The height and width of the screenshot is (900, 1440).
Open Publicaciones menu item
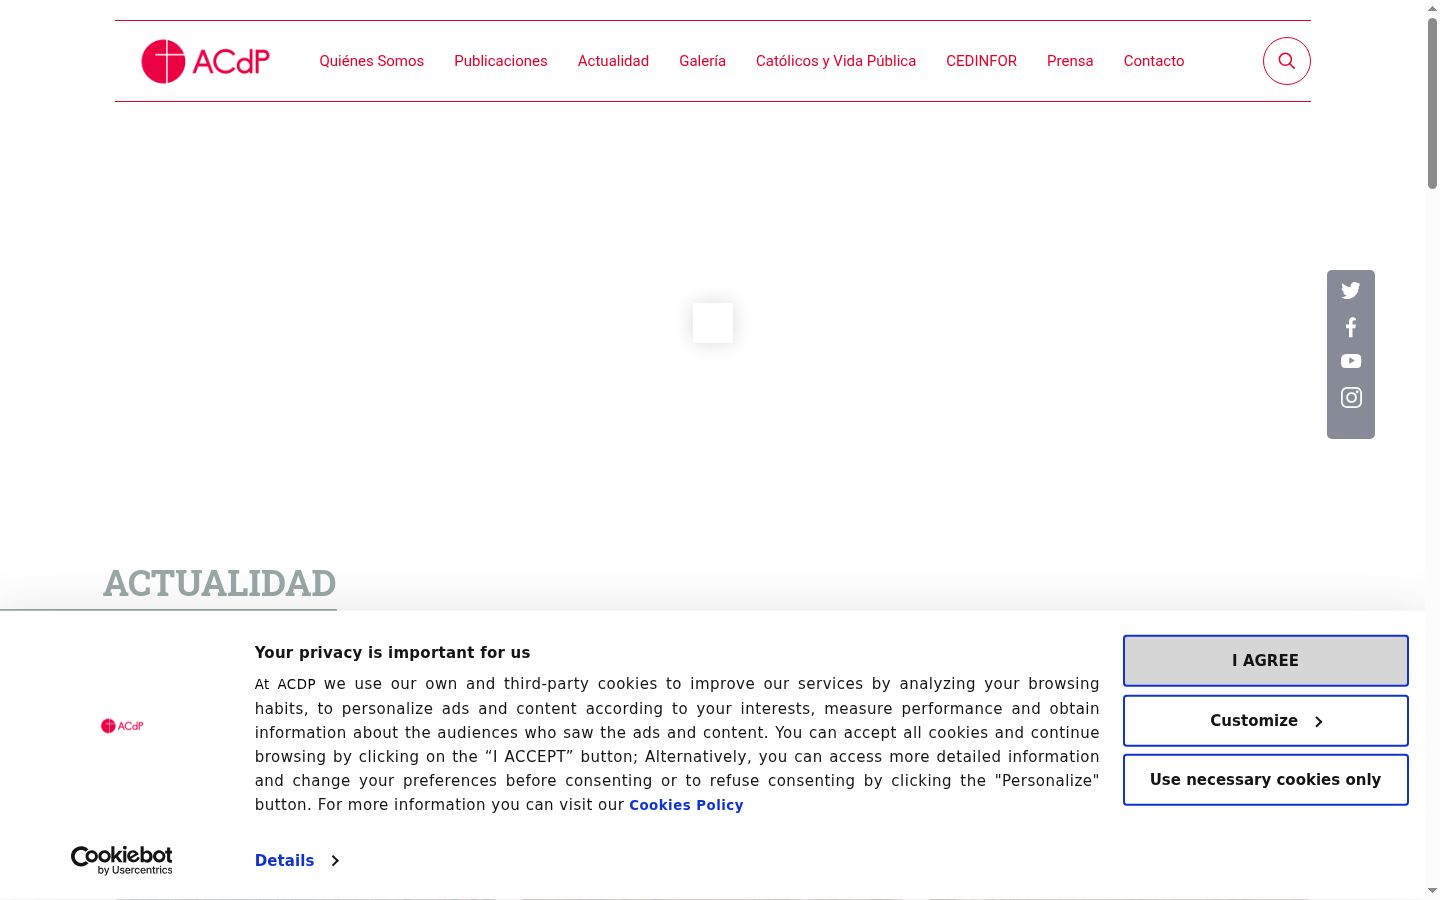(501, 61)
